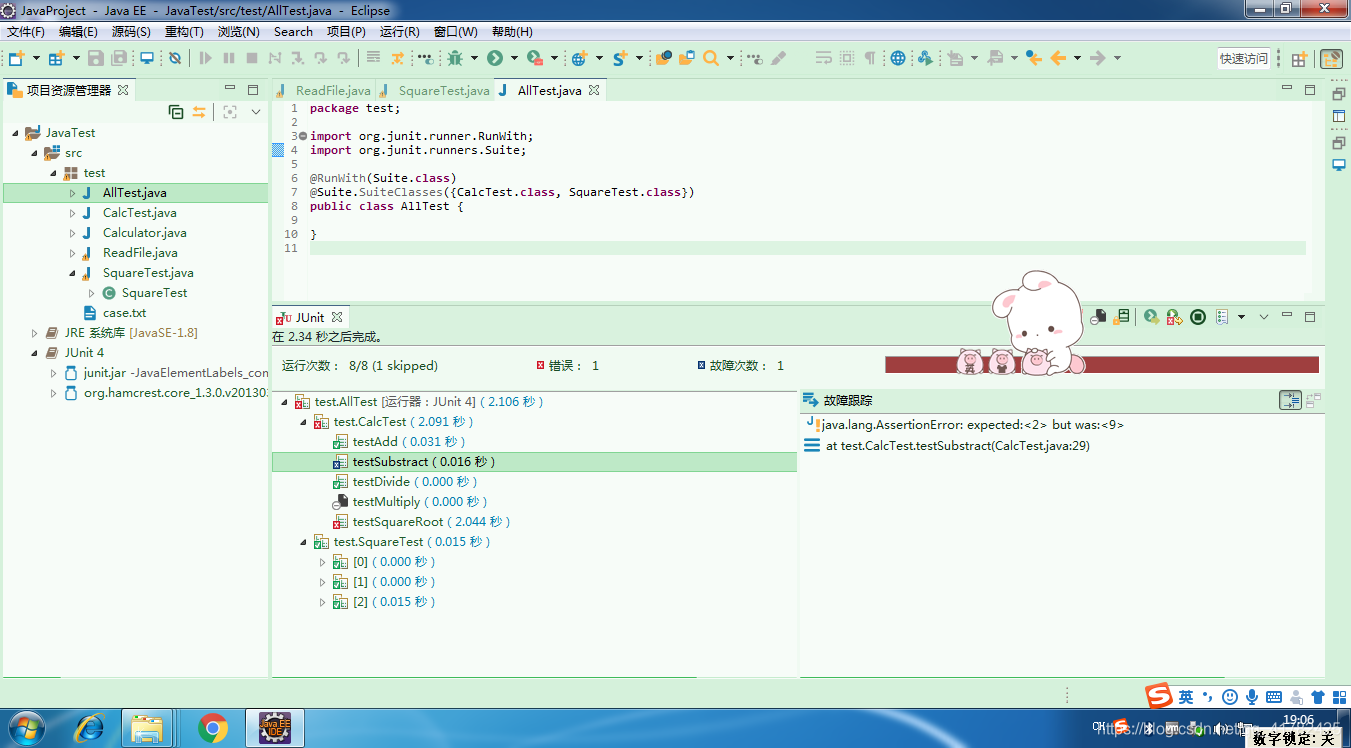
Task: Click the Quick Access field
Action: pos(1243,58)
